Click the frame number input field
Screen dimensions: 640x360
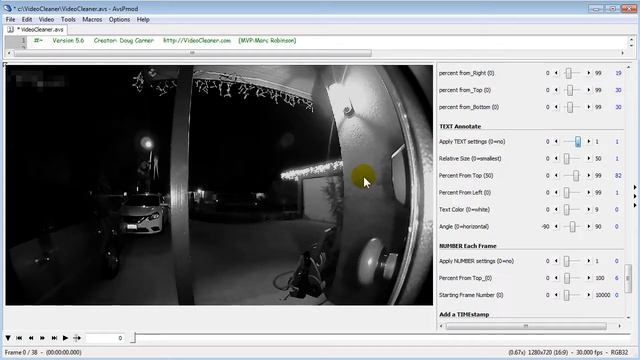click(104, 338)
